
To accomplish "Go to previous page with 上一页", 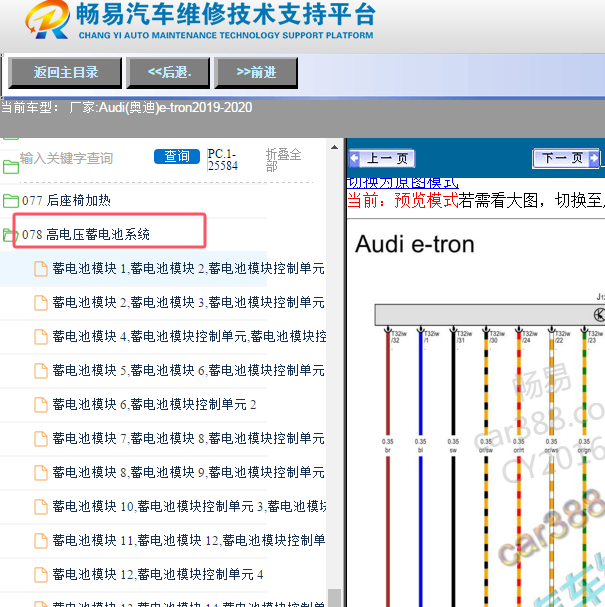I will click(382, 158).
